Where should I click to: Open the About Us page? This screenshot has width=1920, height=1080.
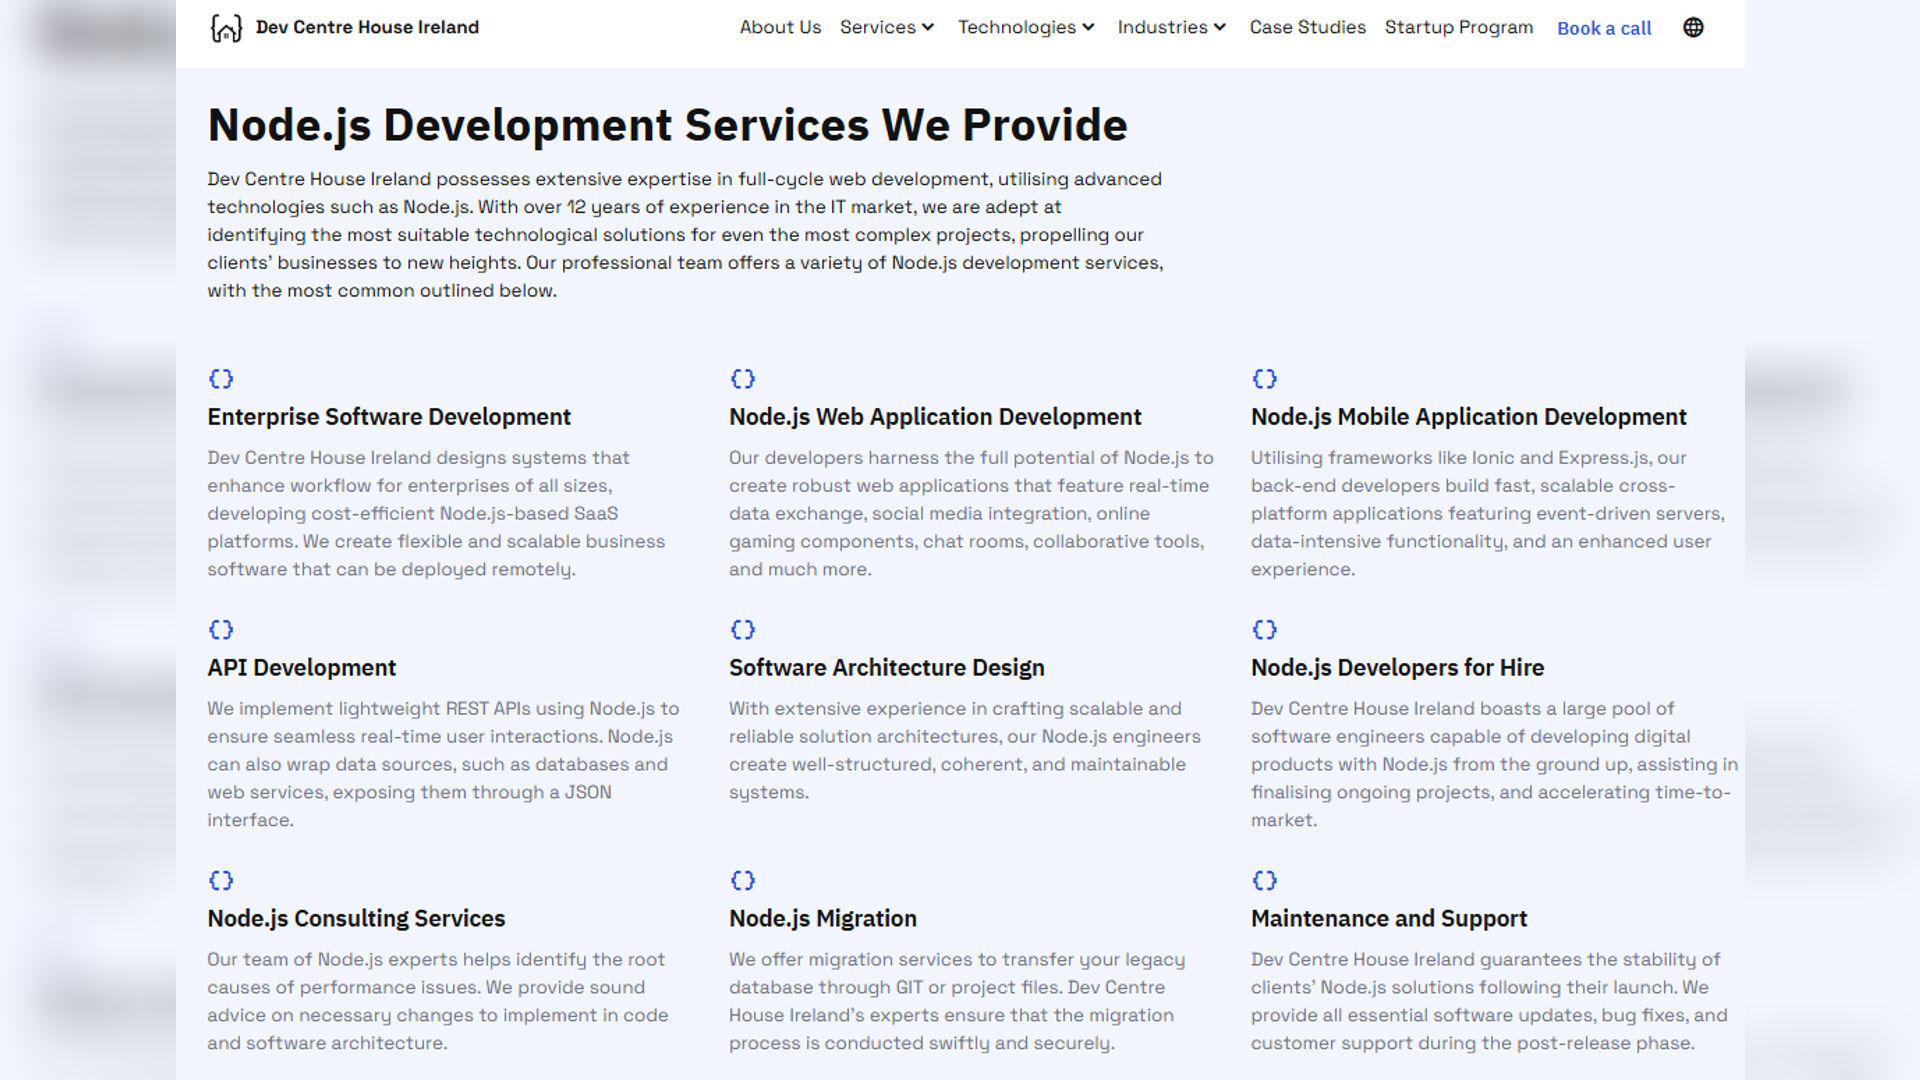(780, 27)
